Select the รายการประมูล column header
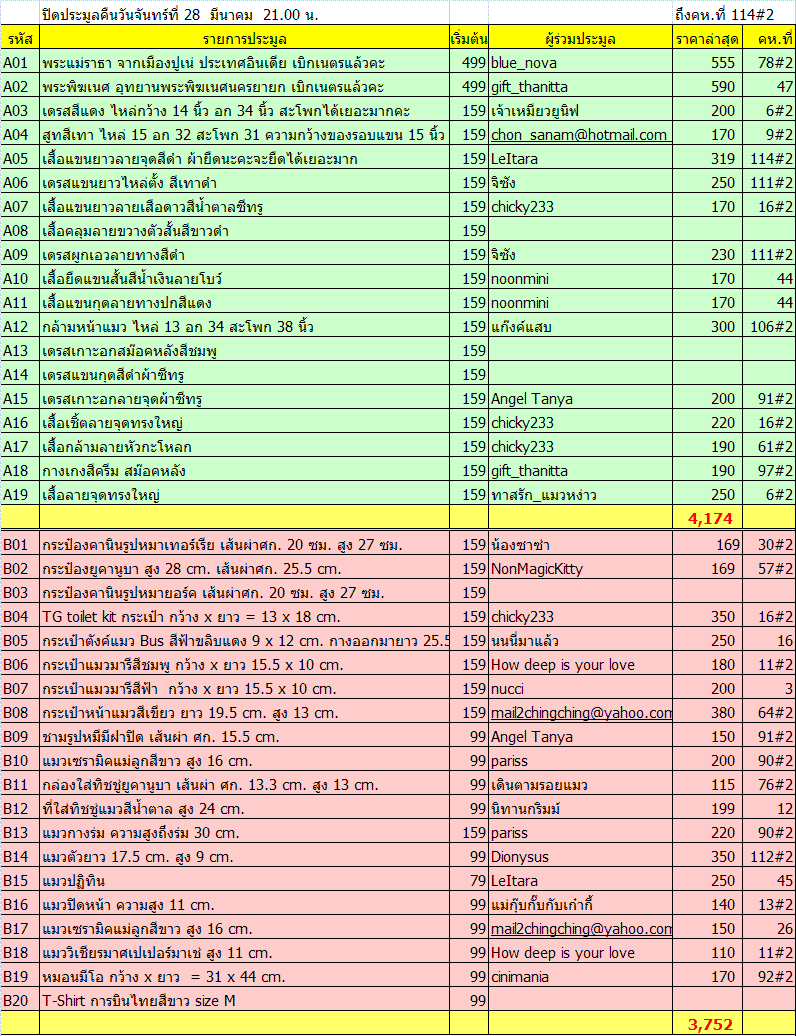Viewport: 796px width, 1036px height. click(x=244, y=39)
